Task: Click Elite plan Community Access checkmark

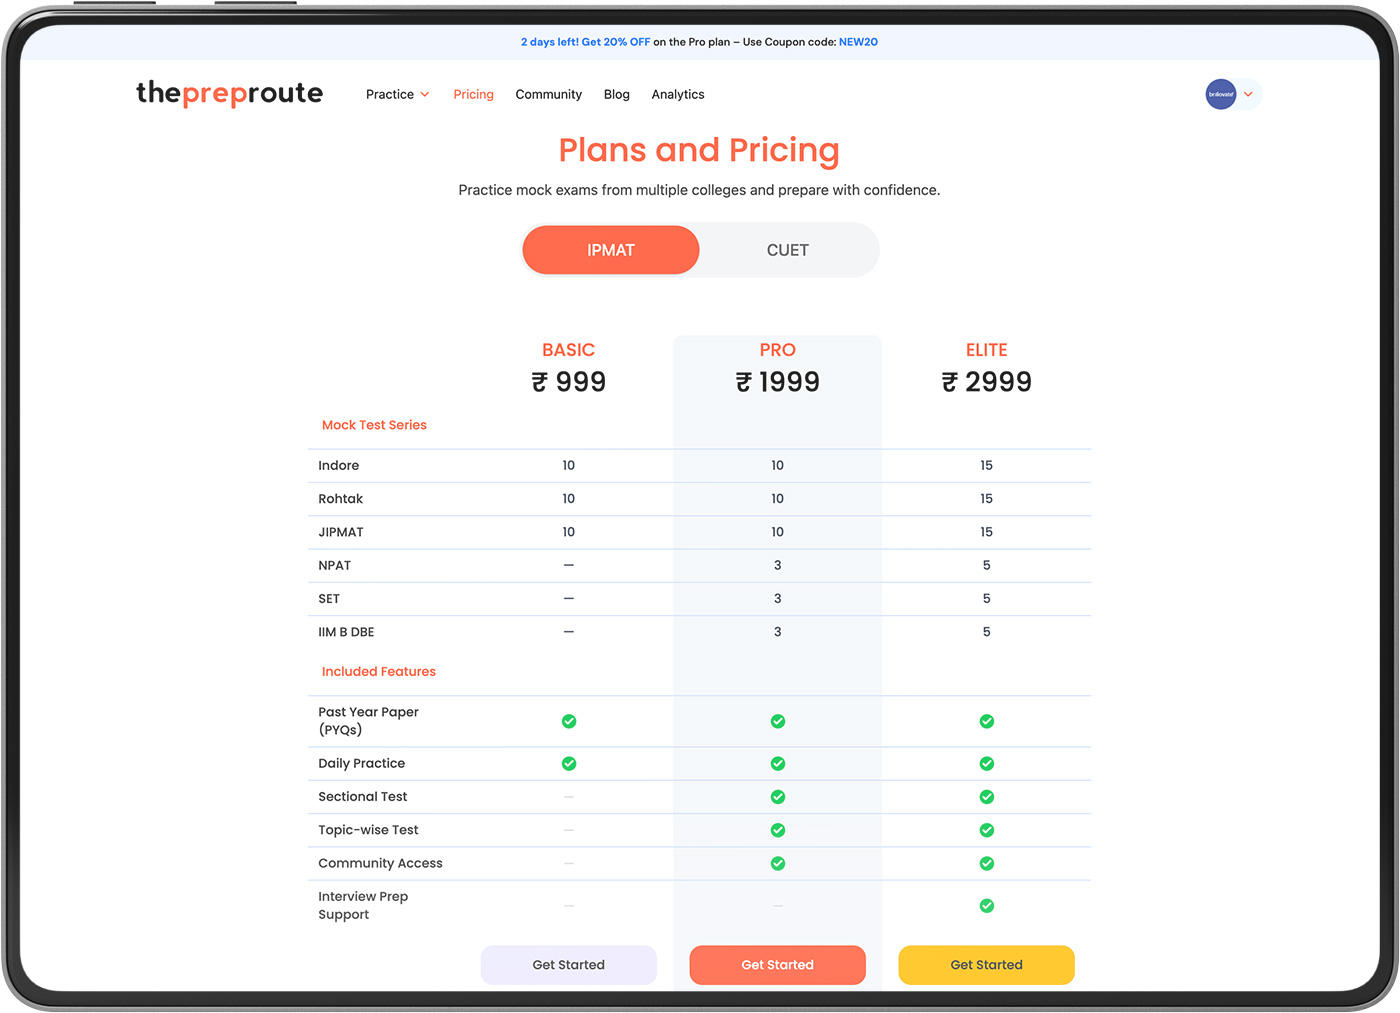Action: [x=987, y=863]
